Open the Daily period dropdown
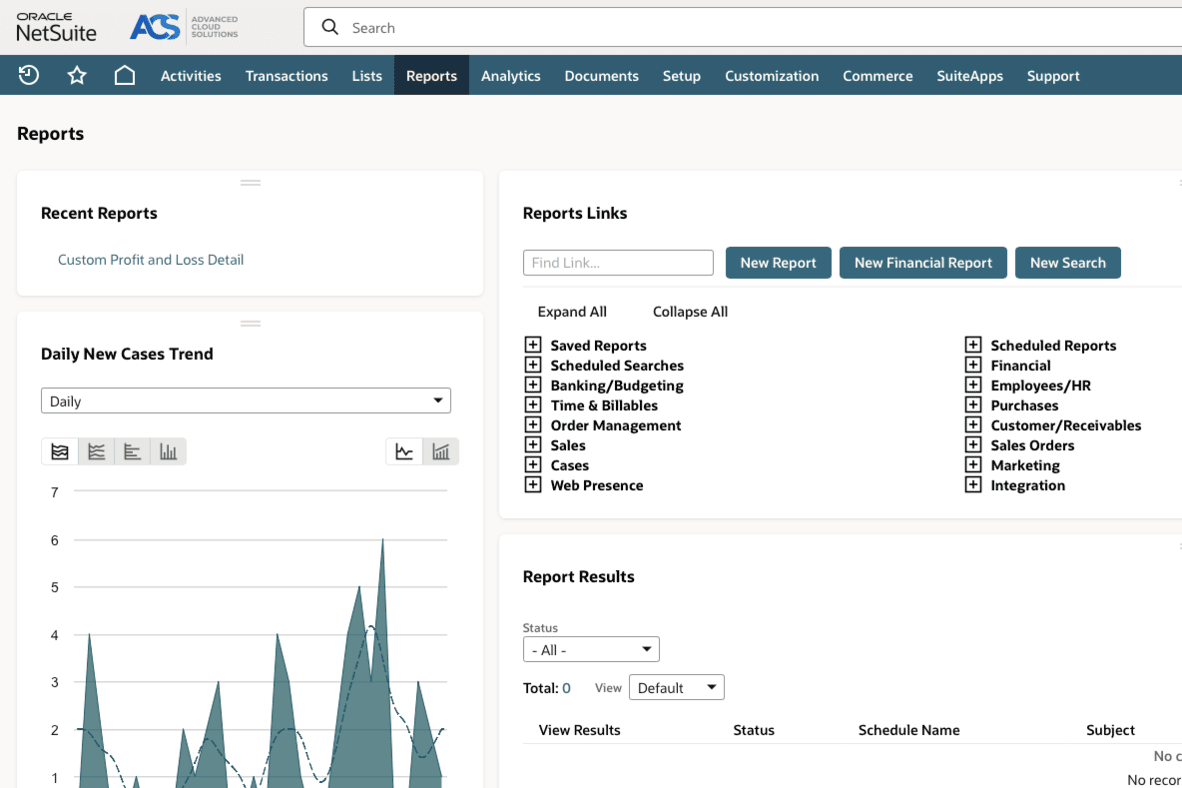 246,400
